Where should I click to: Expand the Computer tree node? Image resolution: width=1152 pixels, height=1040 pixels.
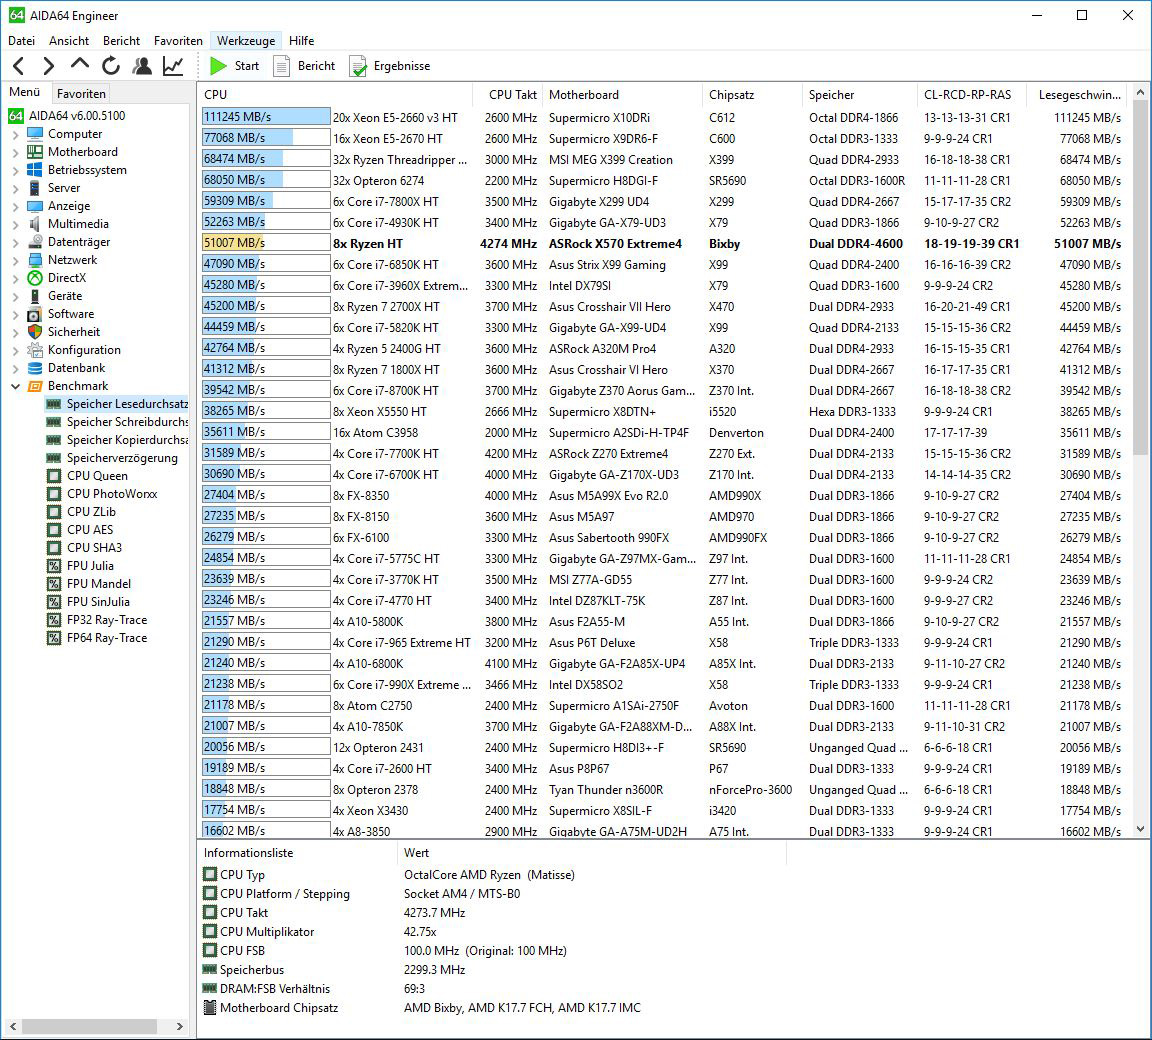(x=15, y=134)
